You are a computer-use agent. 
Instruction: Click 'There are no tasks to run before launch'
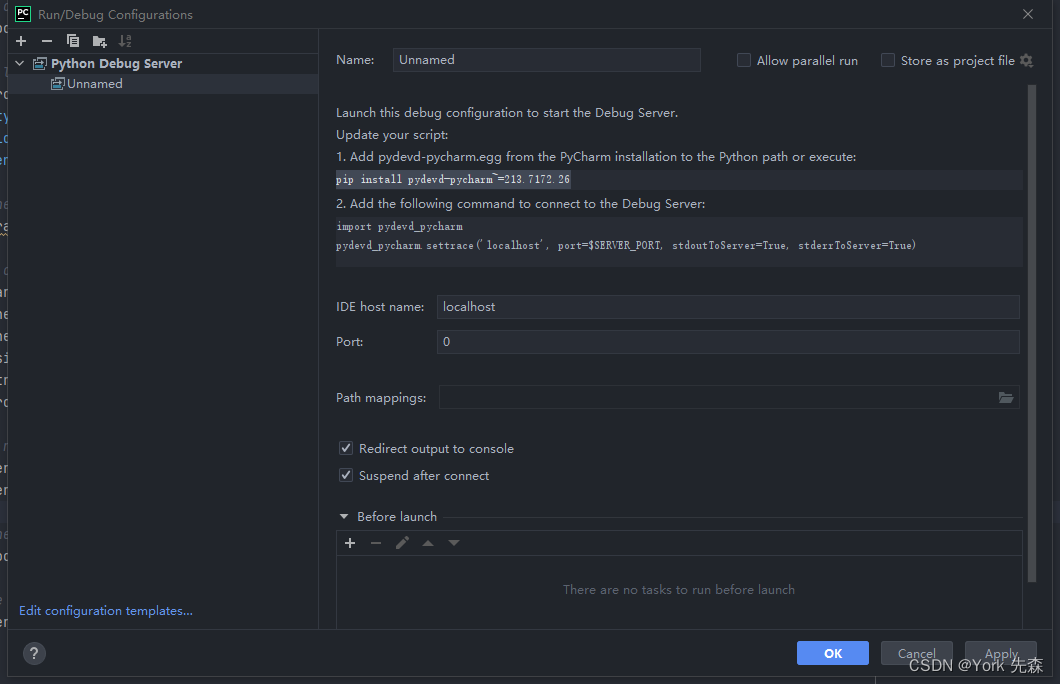tap(679, 590)
